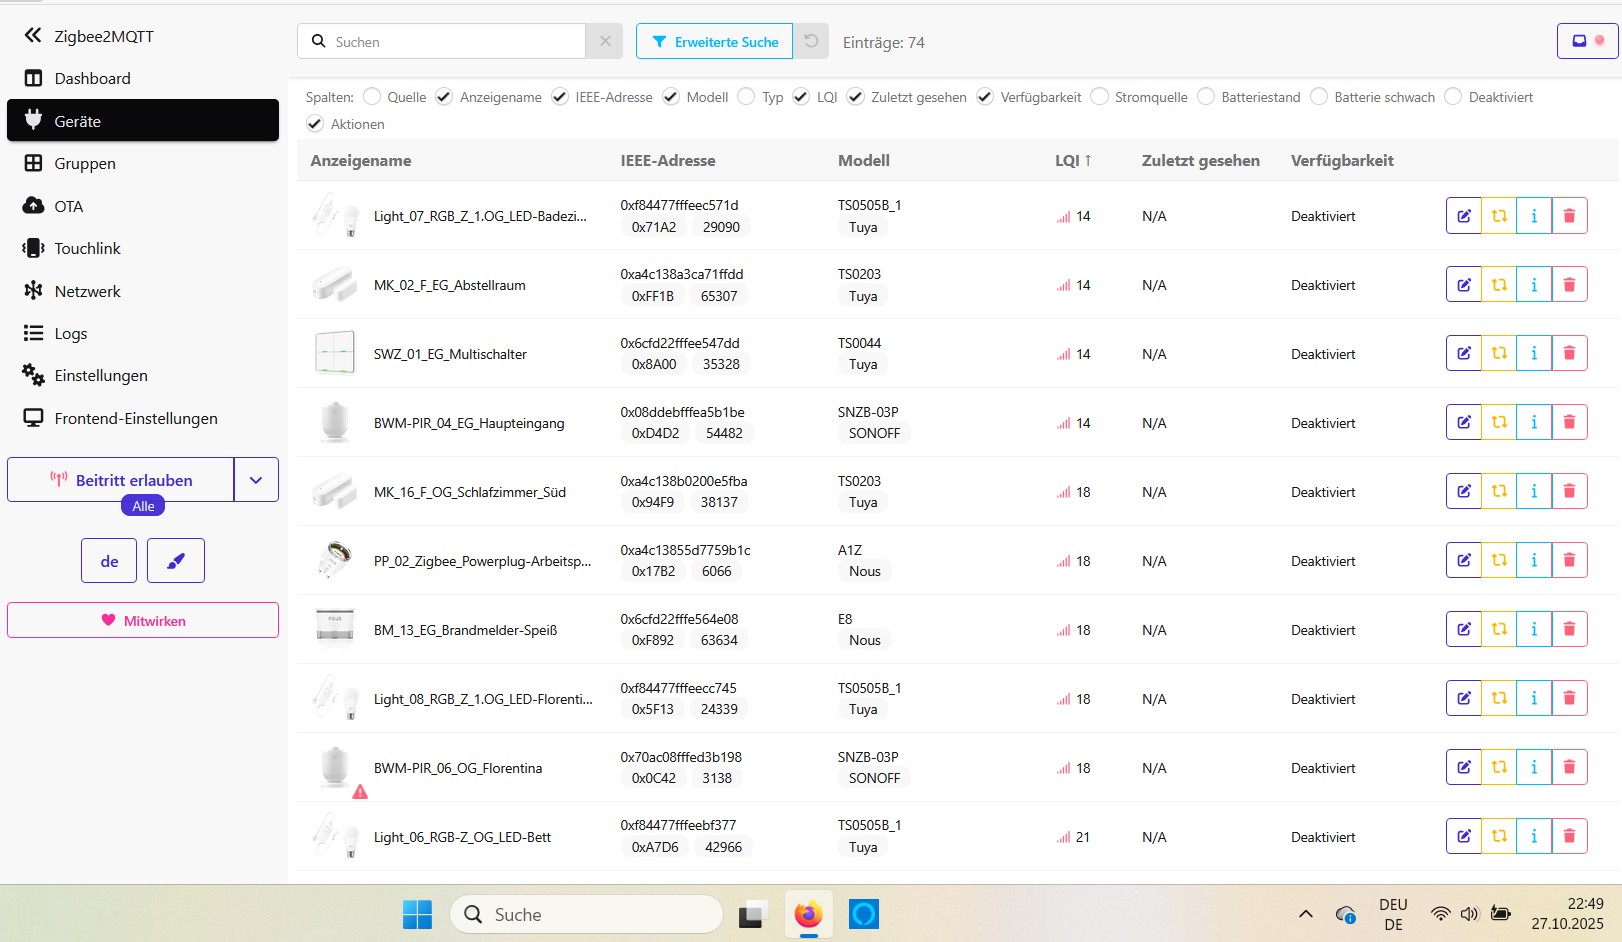Navigate to Touchlink
The height and width of the screenshot is (942, 1622).
pos(143,249)
